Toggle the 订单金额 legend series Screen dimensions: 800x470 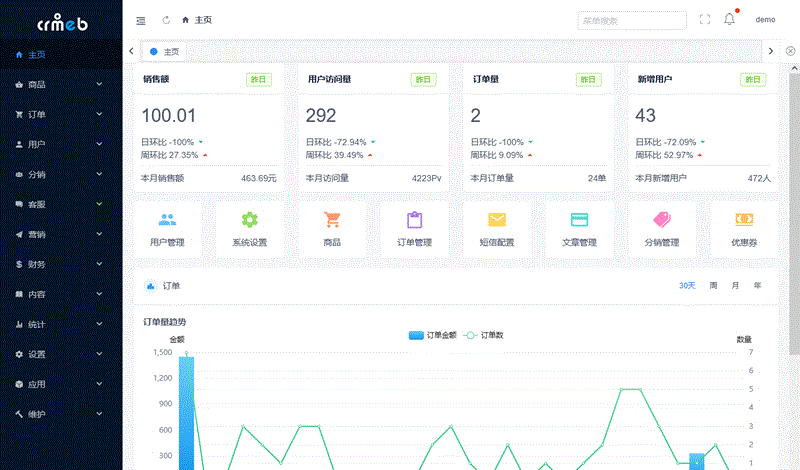coord(433,335)
